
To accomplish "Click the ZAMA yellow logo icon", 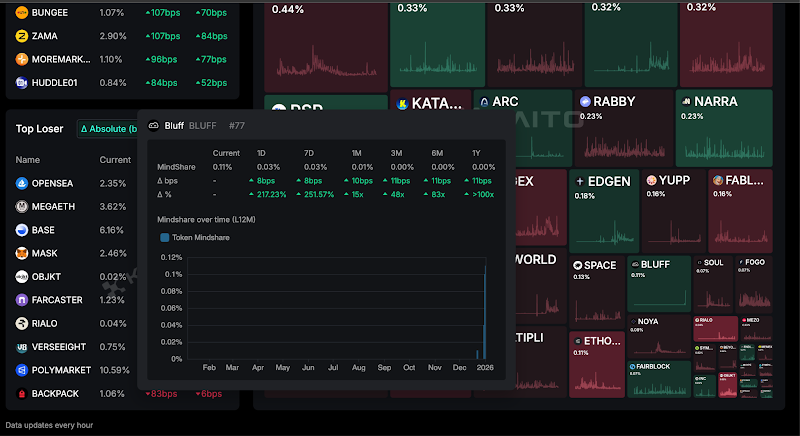I will point(21,36).
